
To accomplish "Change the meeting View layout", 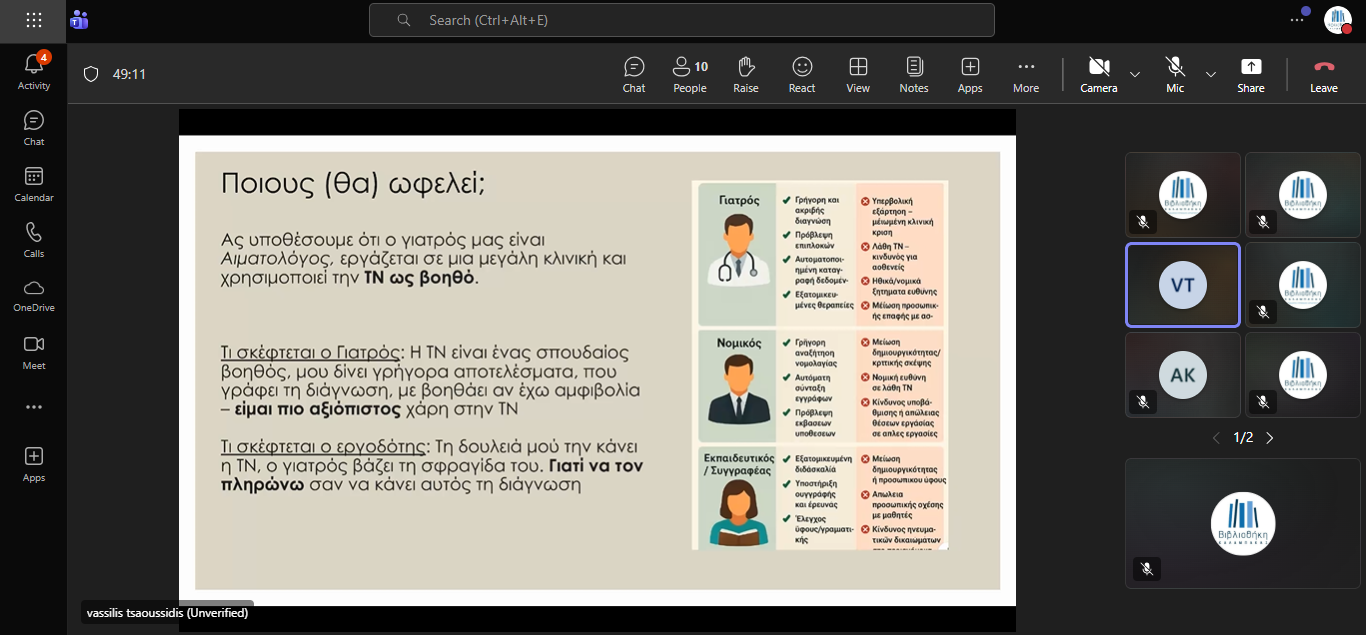I will click(858, 74).
